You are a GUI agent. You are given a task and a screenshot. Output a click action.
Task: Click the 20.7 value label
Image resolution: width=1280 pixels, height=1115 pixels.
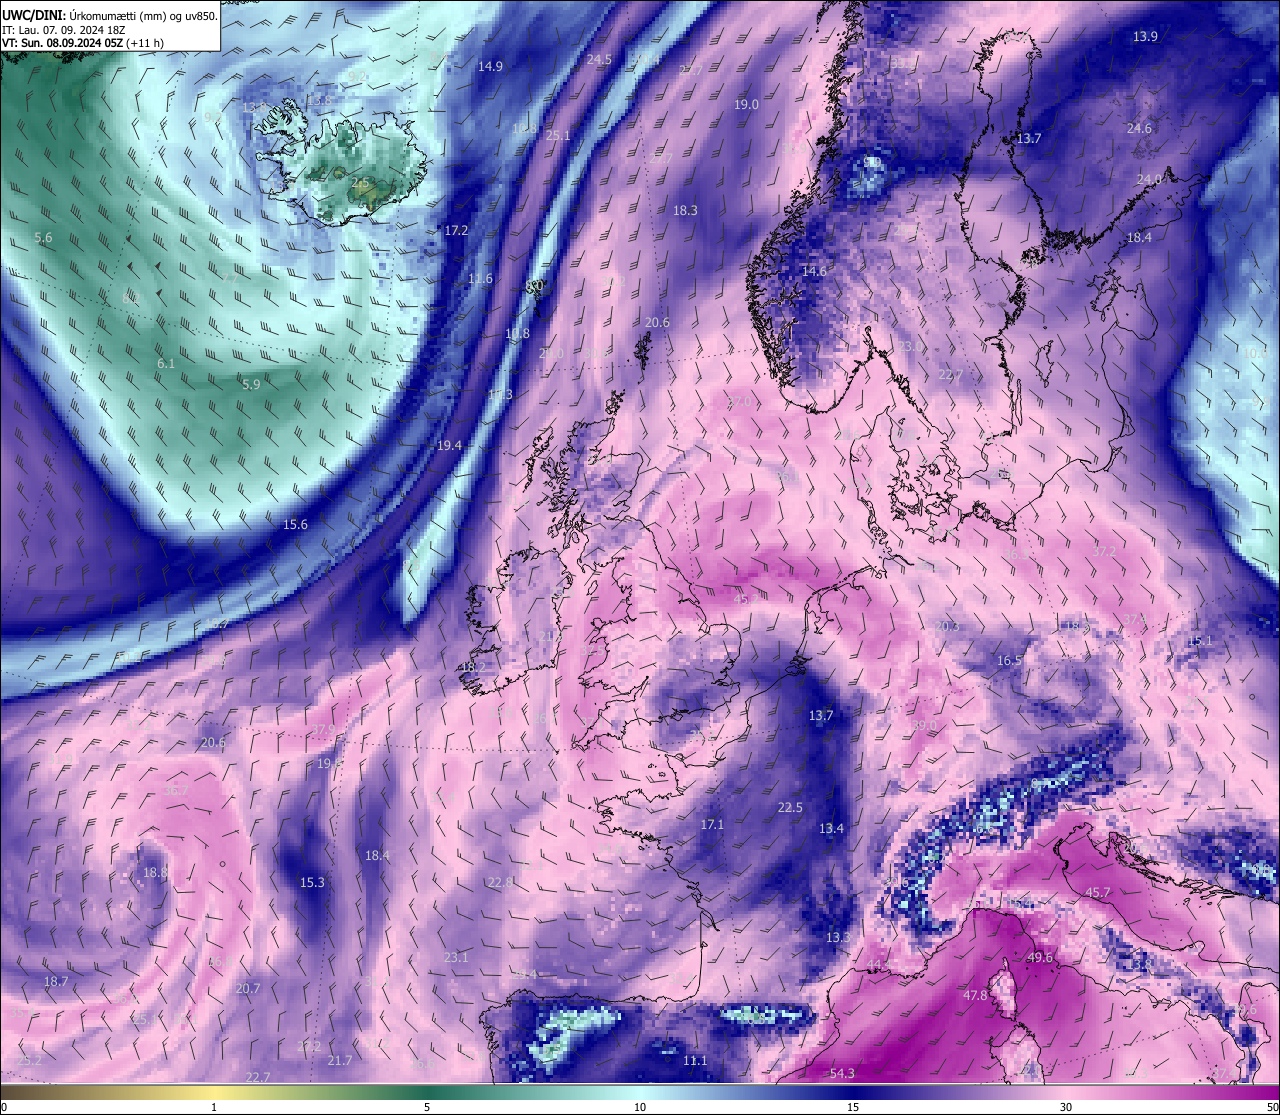click(x=248, y=989)
